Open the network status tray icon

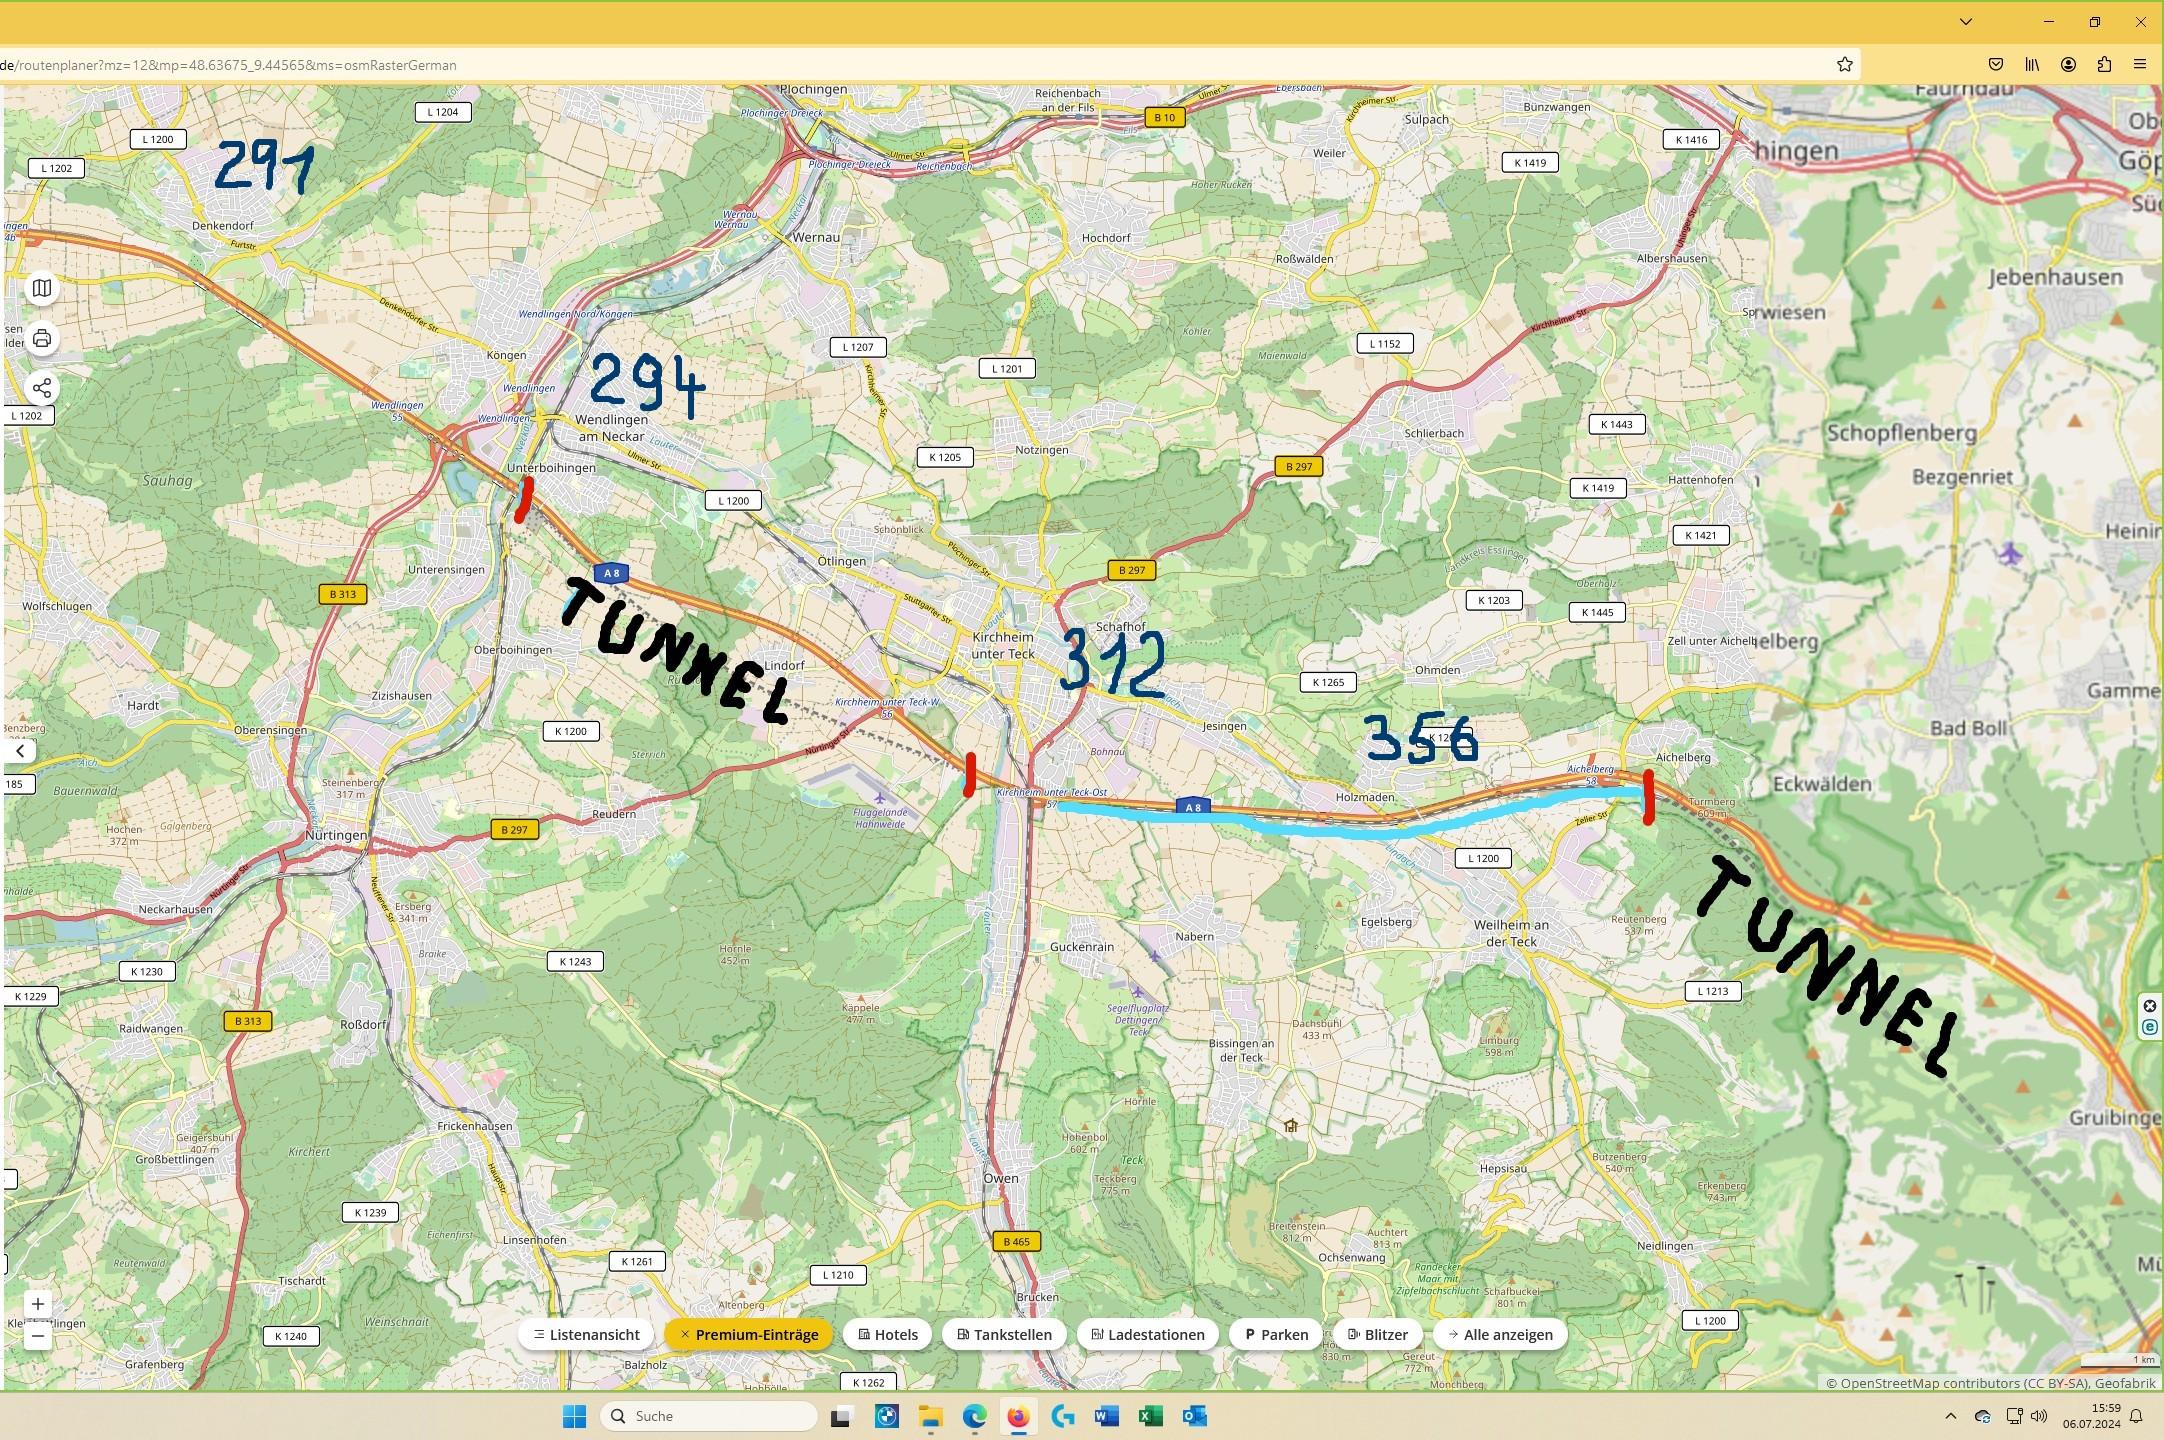(2014, 1416)
